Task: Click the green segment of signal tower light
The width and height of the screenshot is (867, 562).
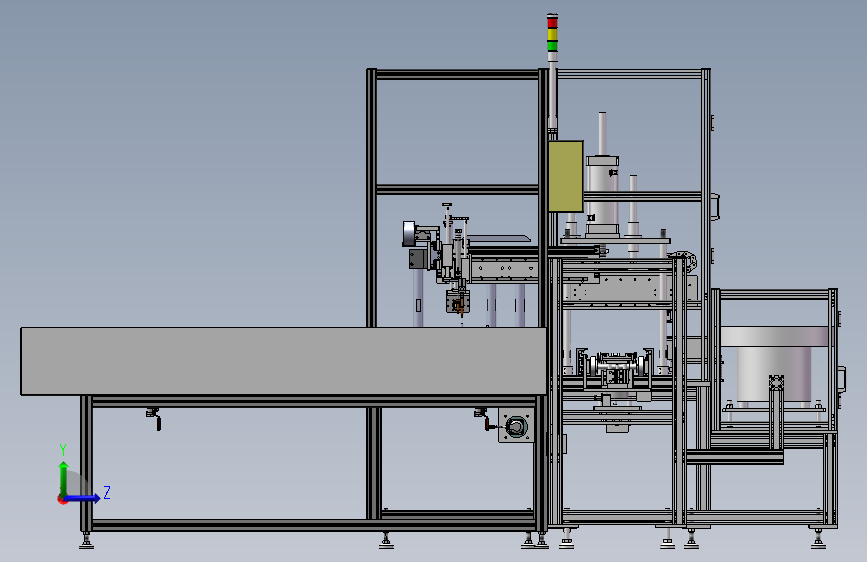Action: (x=552, y=45)
